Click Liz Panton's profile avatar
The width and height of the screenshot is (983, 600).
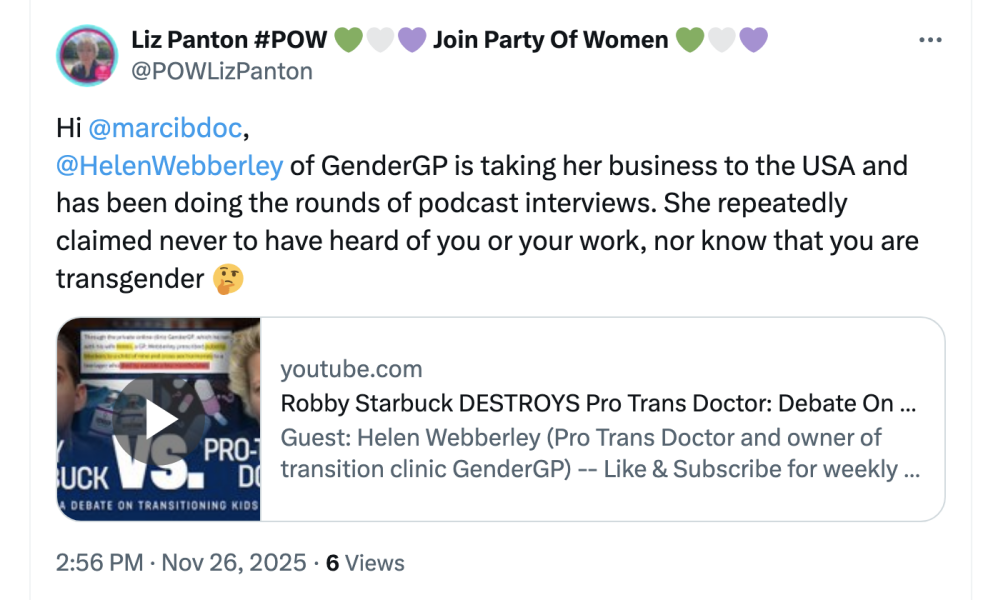coord(87,55)
